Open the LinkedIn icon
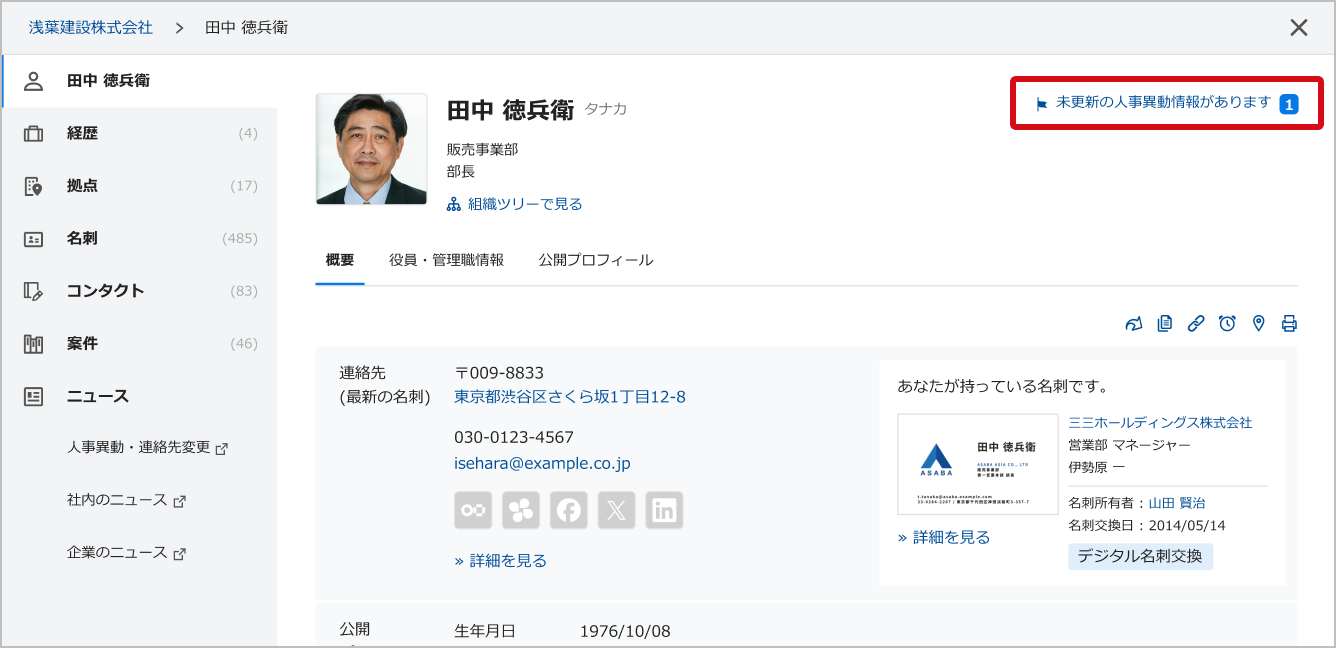This screenshot has width=1336, height=648. point(664,510)
